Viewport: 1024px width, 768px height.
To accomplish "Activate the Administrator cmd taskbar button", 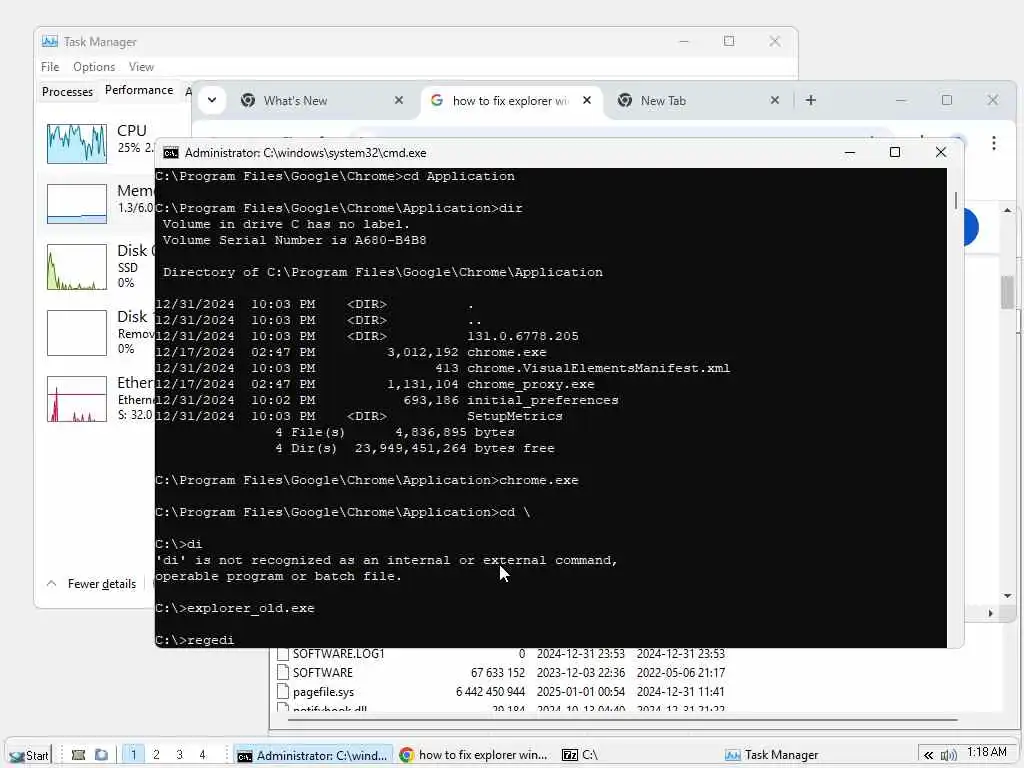I will tap(313, 755).
